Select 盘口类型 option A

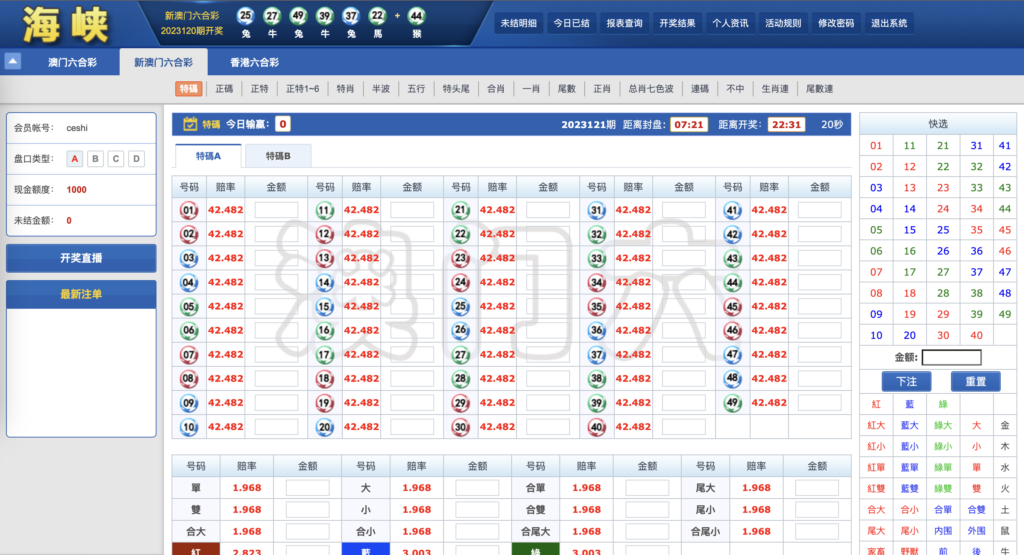pos(75,159)
